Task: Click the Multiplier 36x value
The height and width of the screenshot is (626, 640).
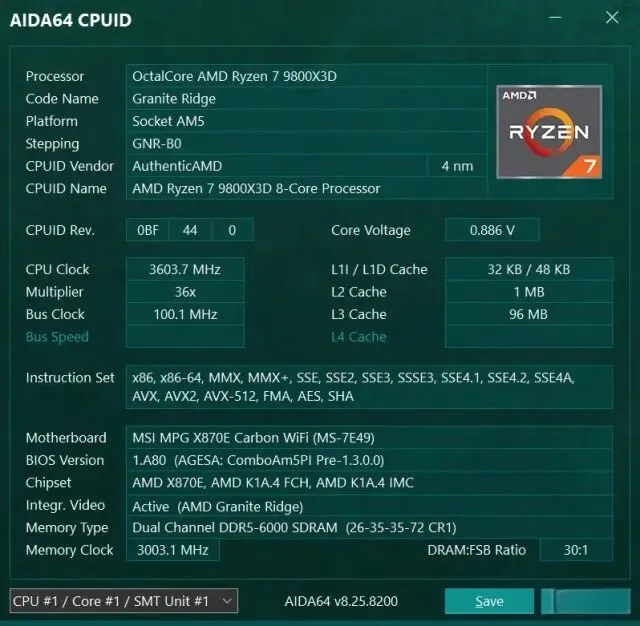Action: [x=185, y=291]
